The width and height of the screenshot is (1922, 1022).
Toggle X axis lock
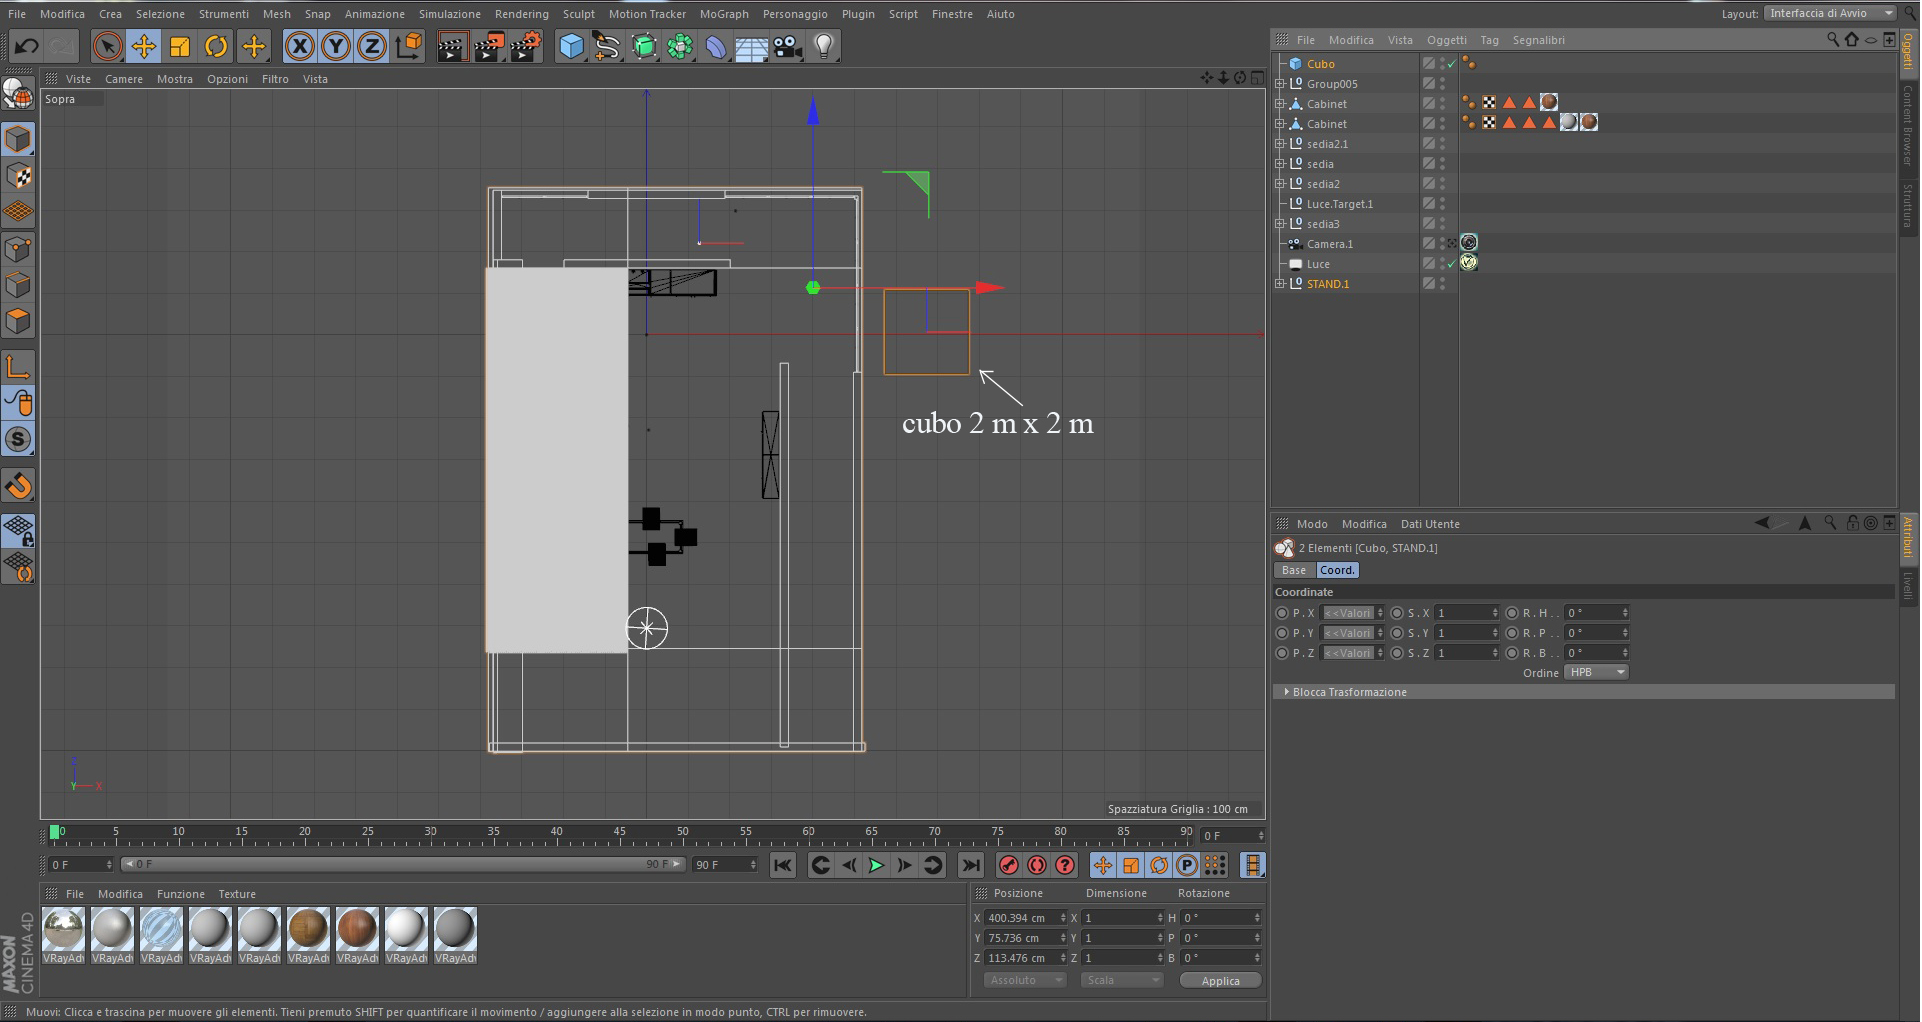coord(300,47)
